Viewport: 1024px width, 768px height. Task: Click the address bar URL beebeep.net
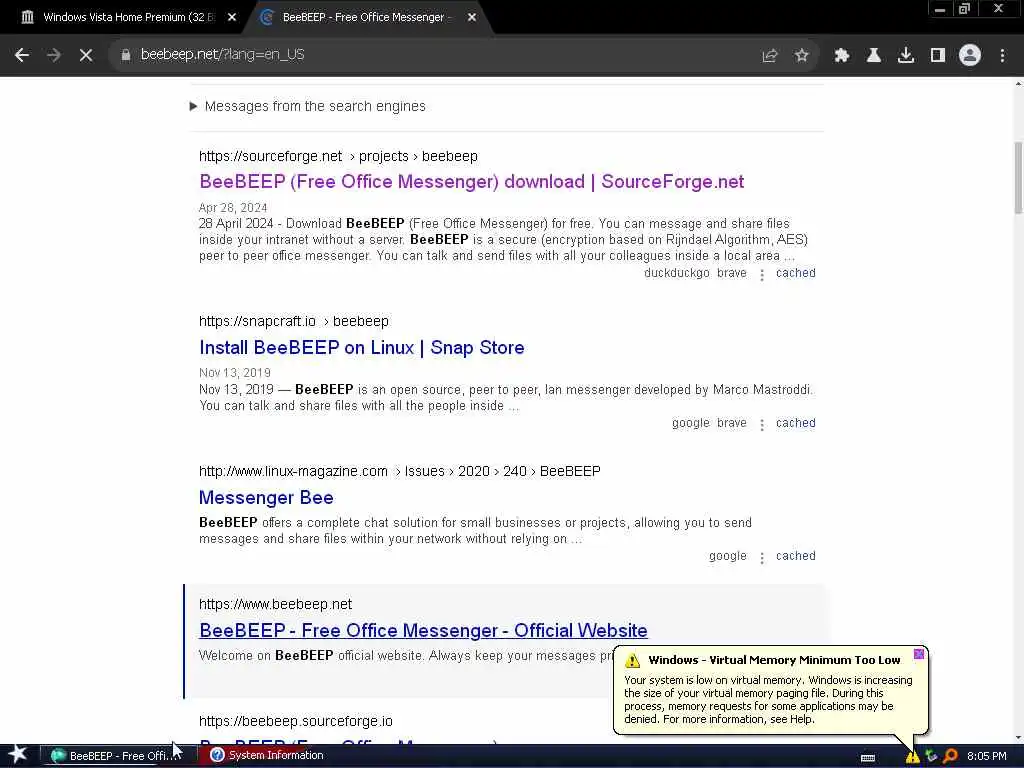223,55
